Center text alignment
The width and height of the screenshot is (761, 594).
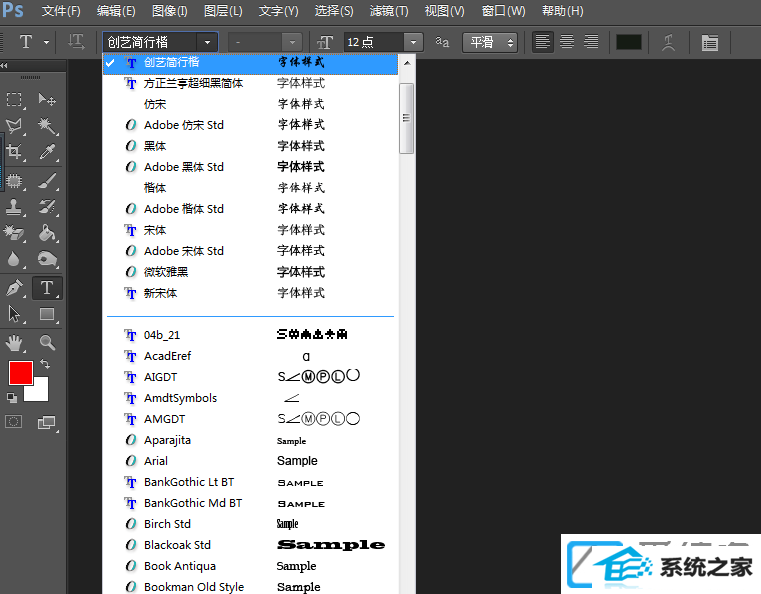(567, 42)
